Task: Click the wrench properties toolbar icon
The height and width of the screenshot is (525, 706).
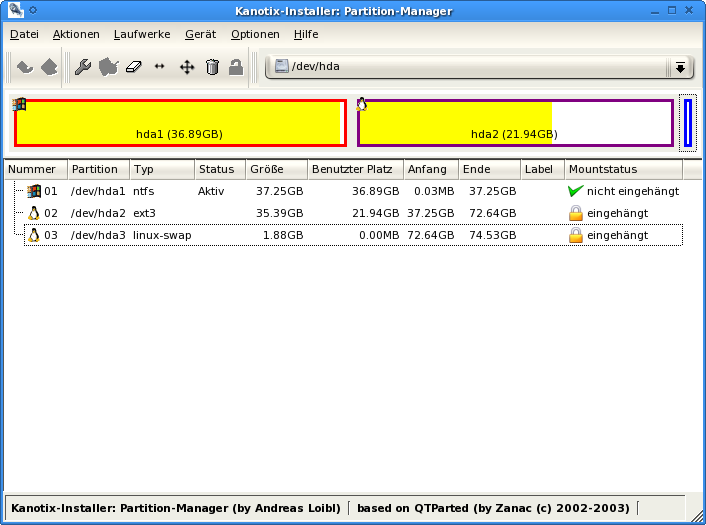Action: pyautogui.click(x=83, y=67)
